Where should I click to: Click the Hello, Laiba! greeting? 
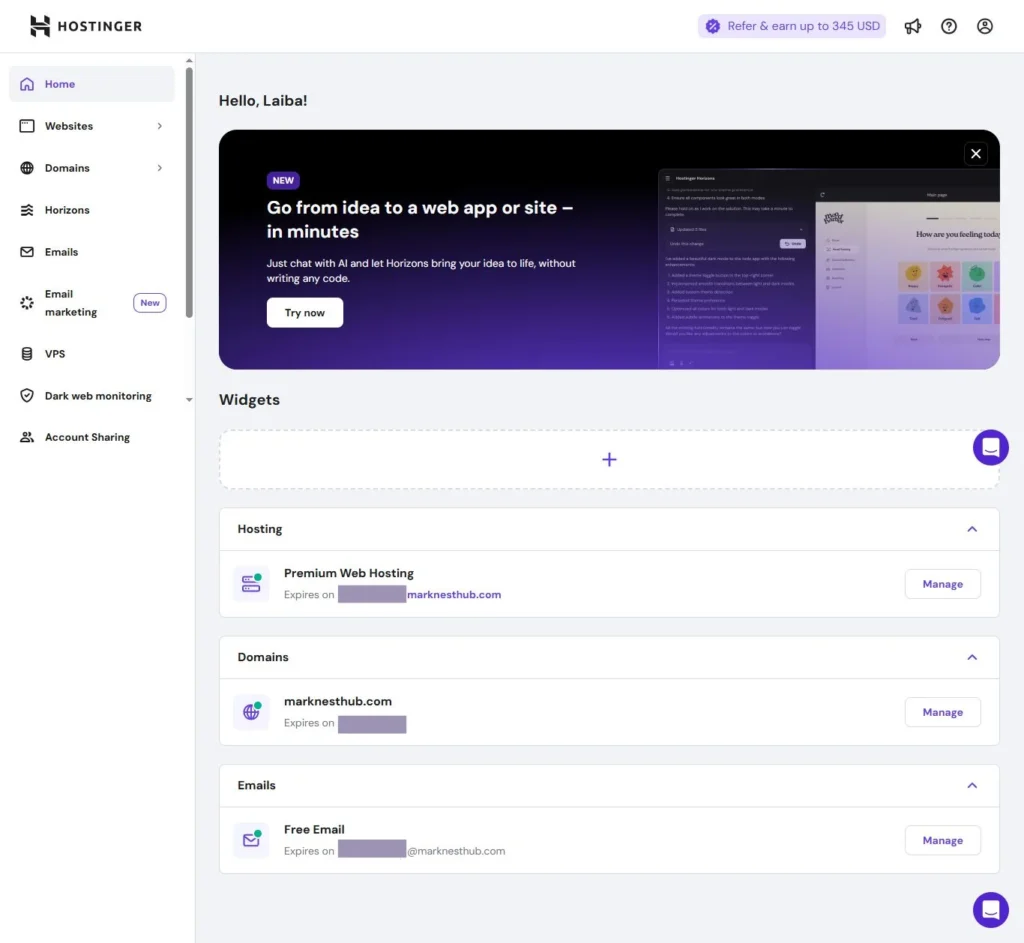point(263,101)
